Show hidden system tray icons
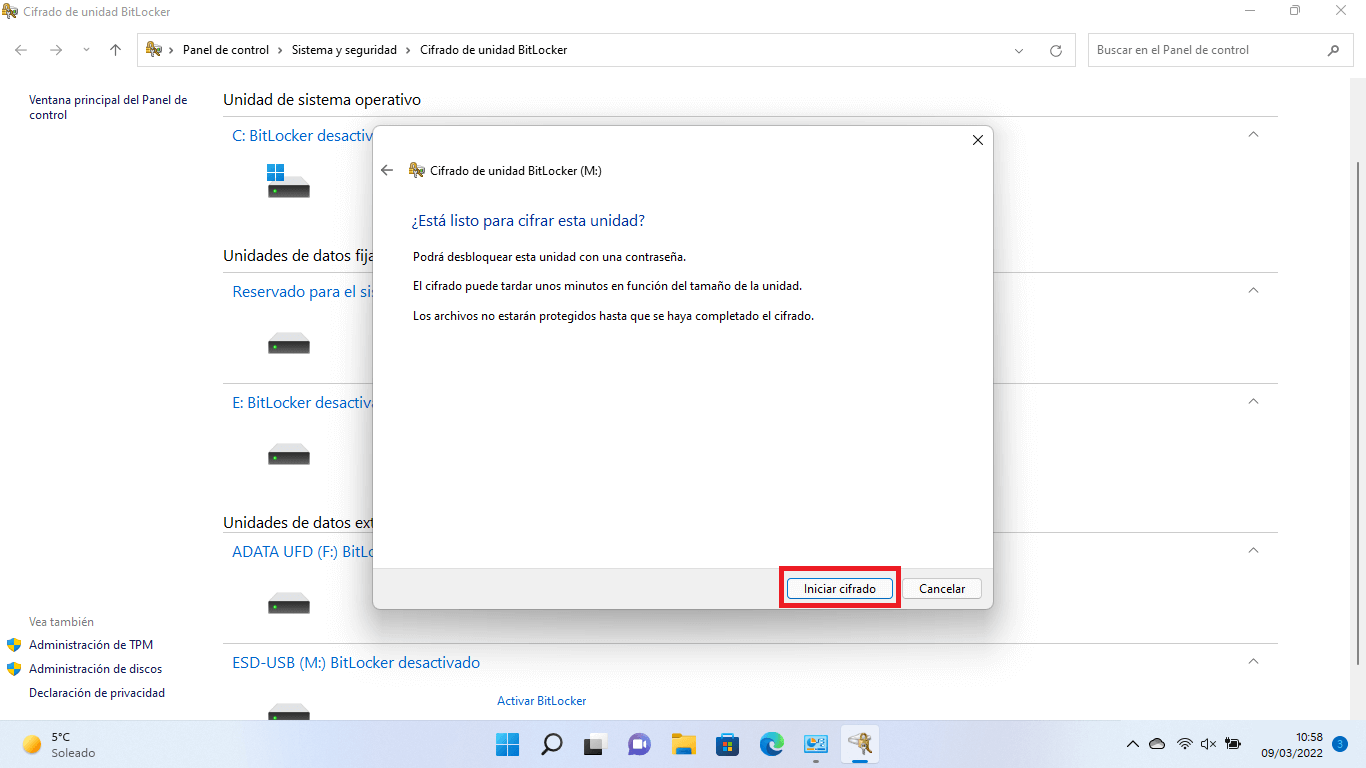The height and width of the screenshot is (768, 1366). [x=1133, y=744]
